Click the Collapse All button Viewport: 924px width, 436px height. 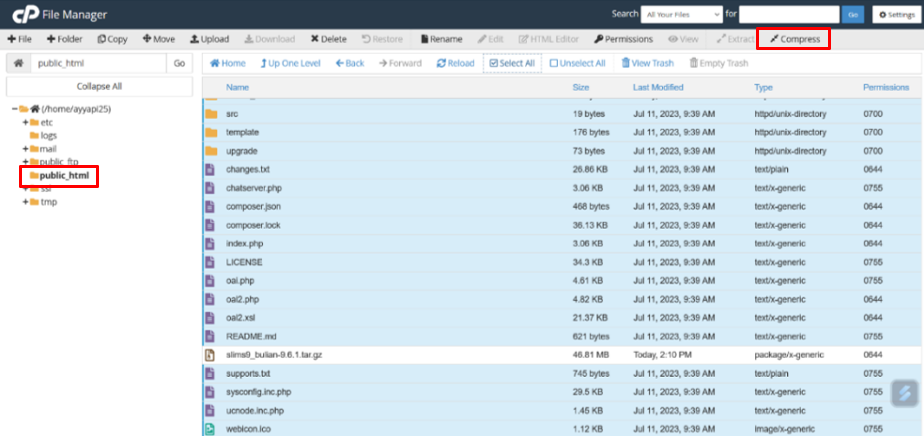pyautogui.click(x=99, y=86)
